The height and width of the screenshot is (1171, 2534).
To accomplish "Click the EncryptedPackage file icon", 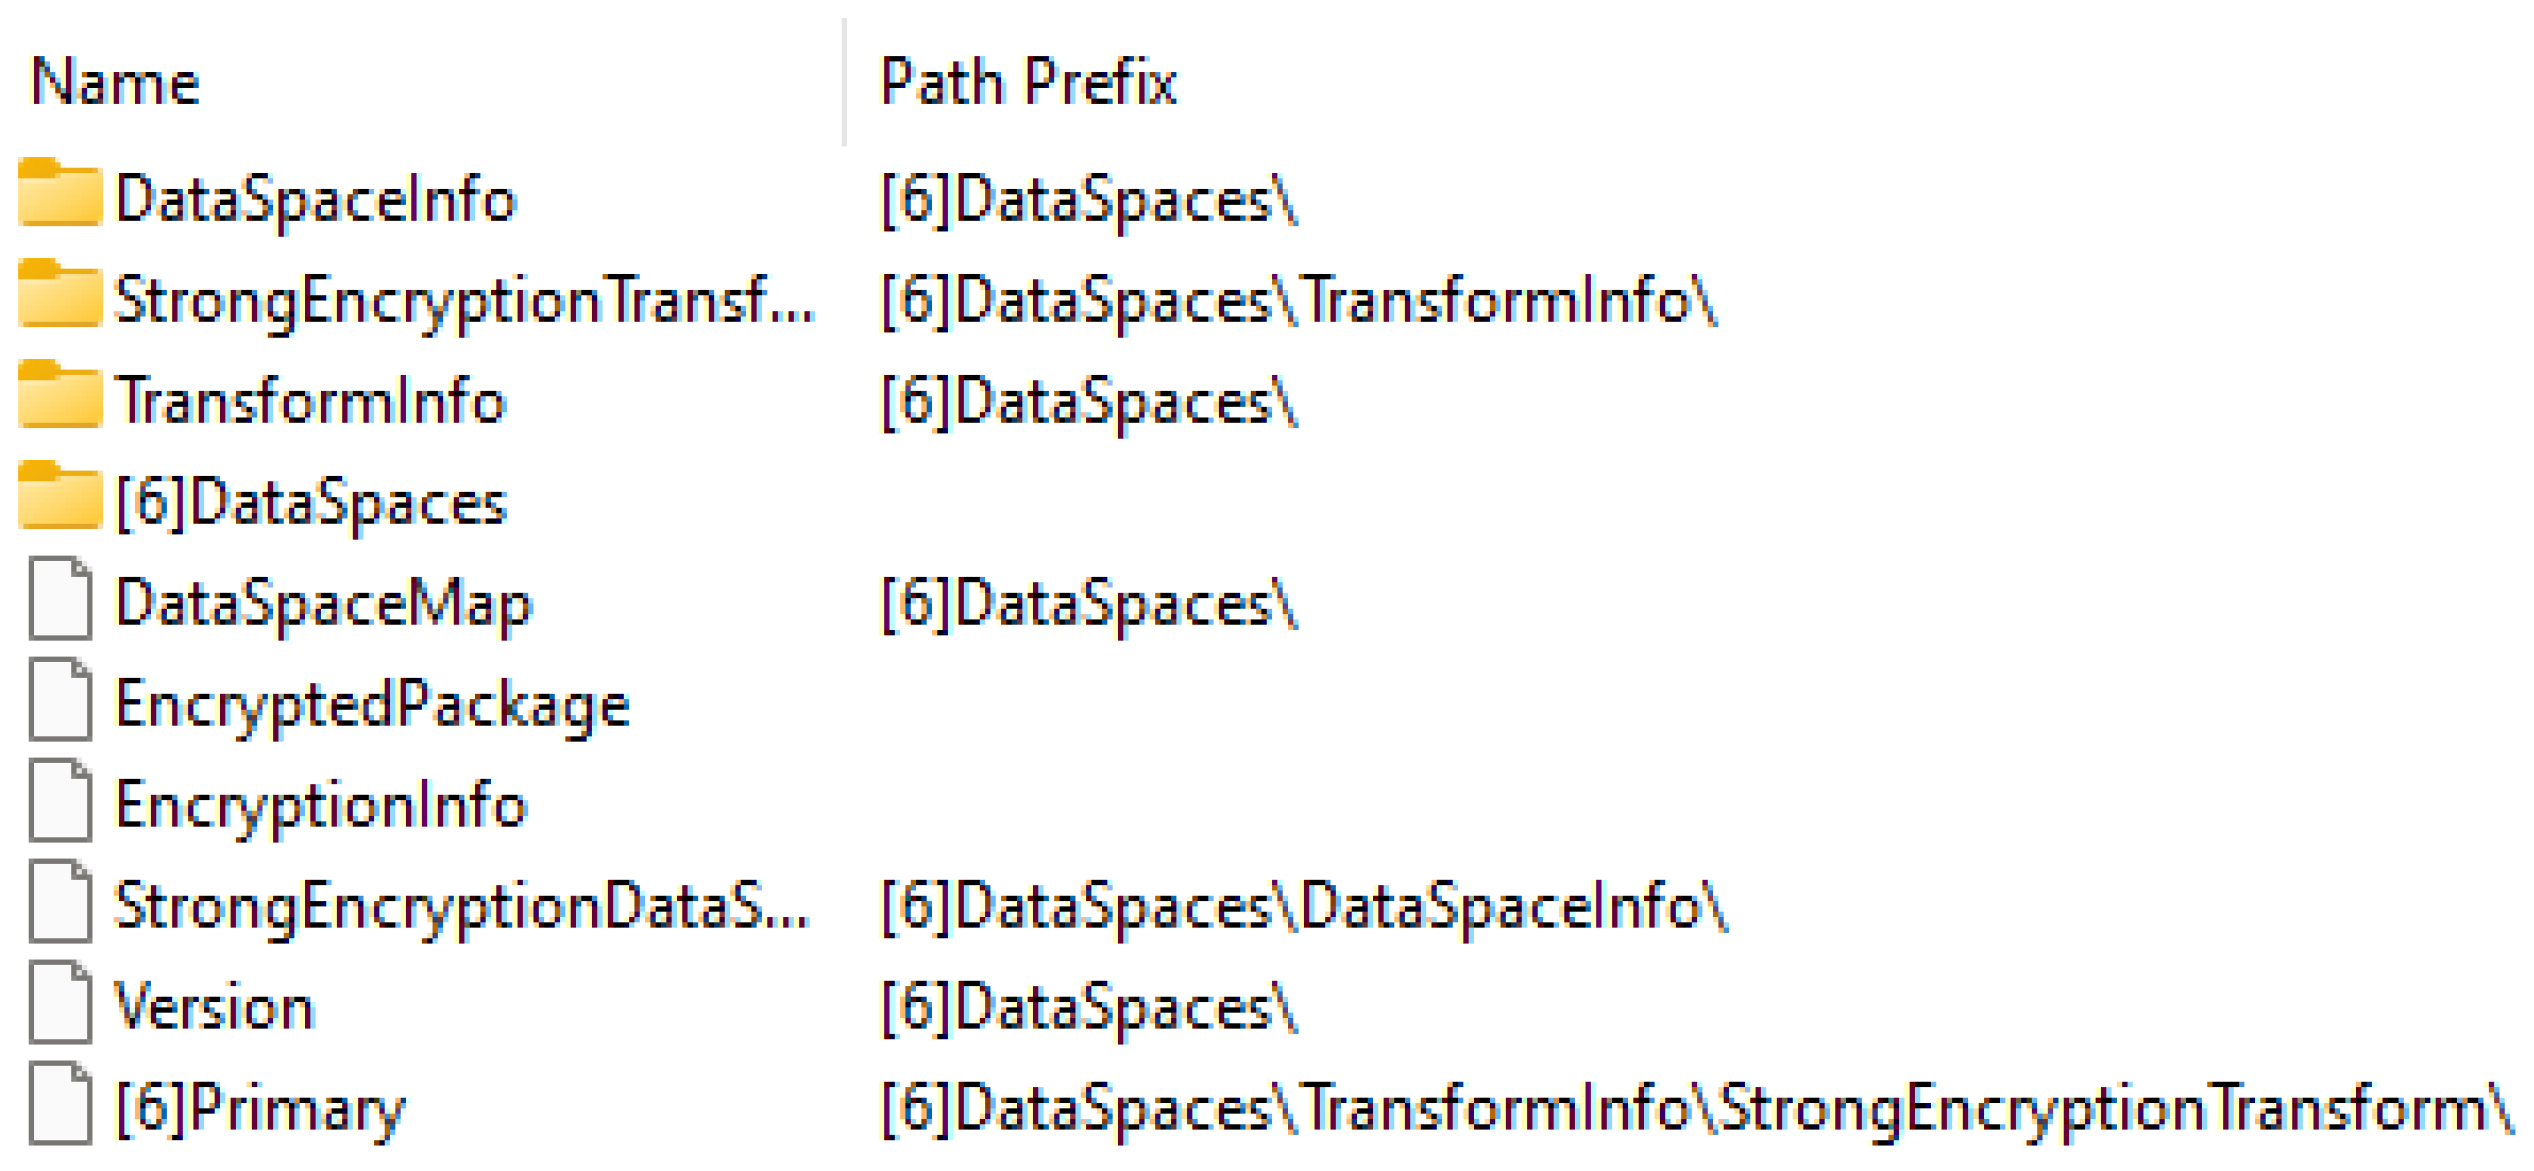I will tap(60, 701).
